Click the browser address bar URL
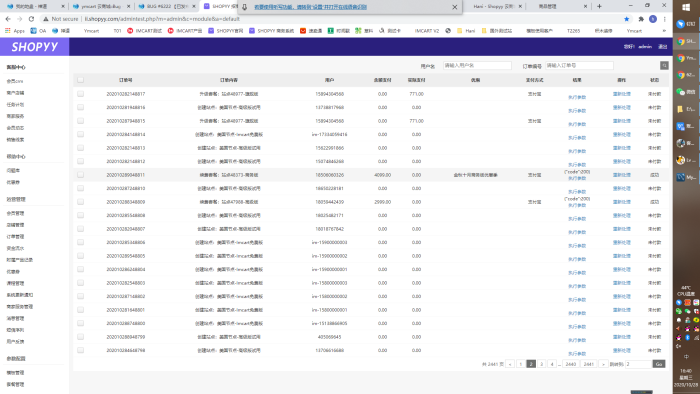The height and width of the screenshot is (394, 700). point(162,19)
